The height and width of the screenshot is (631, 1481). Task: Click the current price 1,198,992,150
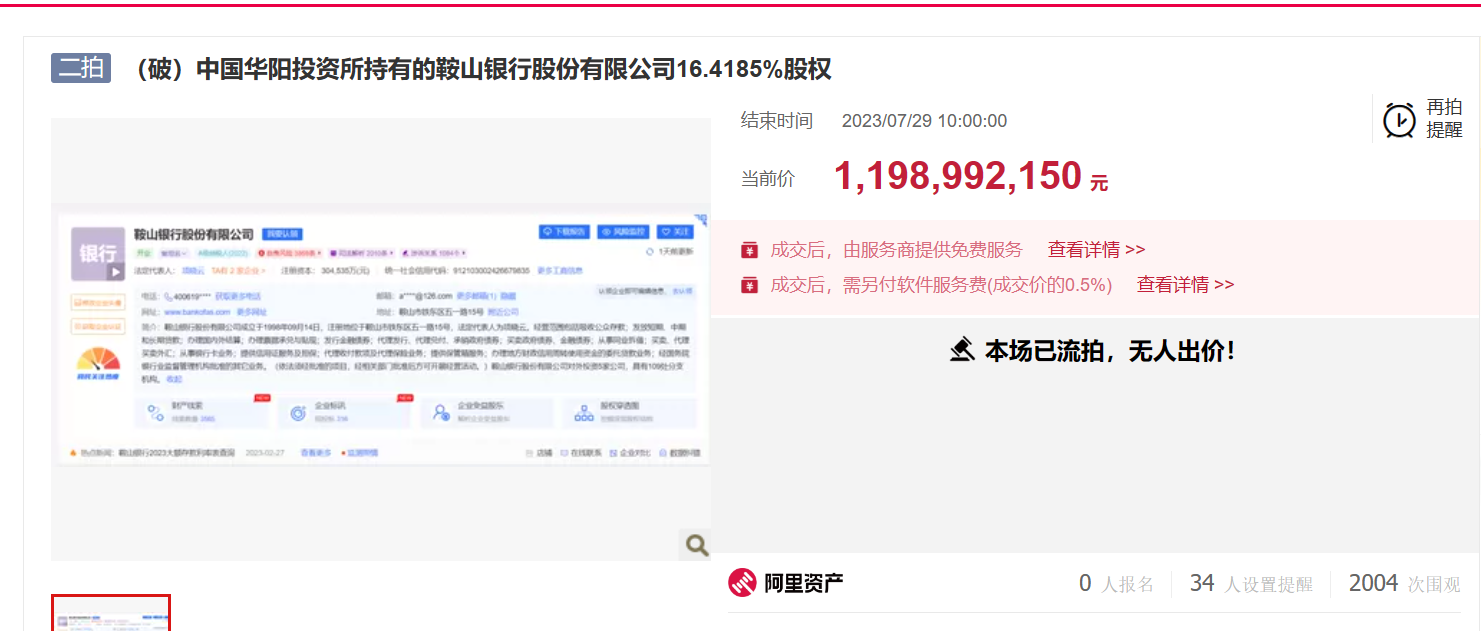958,177
